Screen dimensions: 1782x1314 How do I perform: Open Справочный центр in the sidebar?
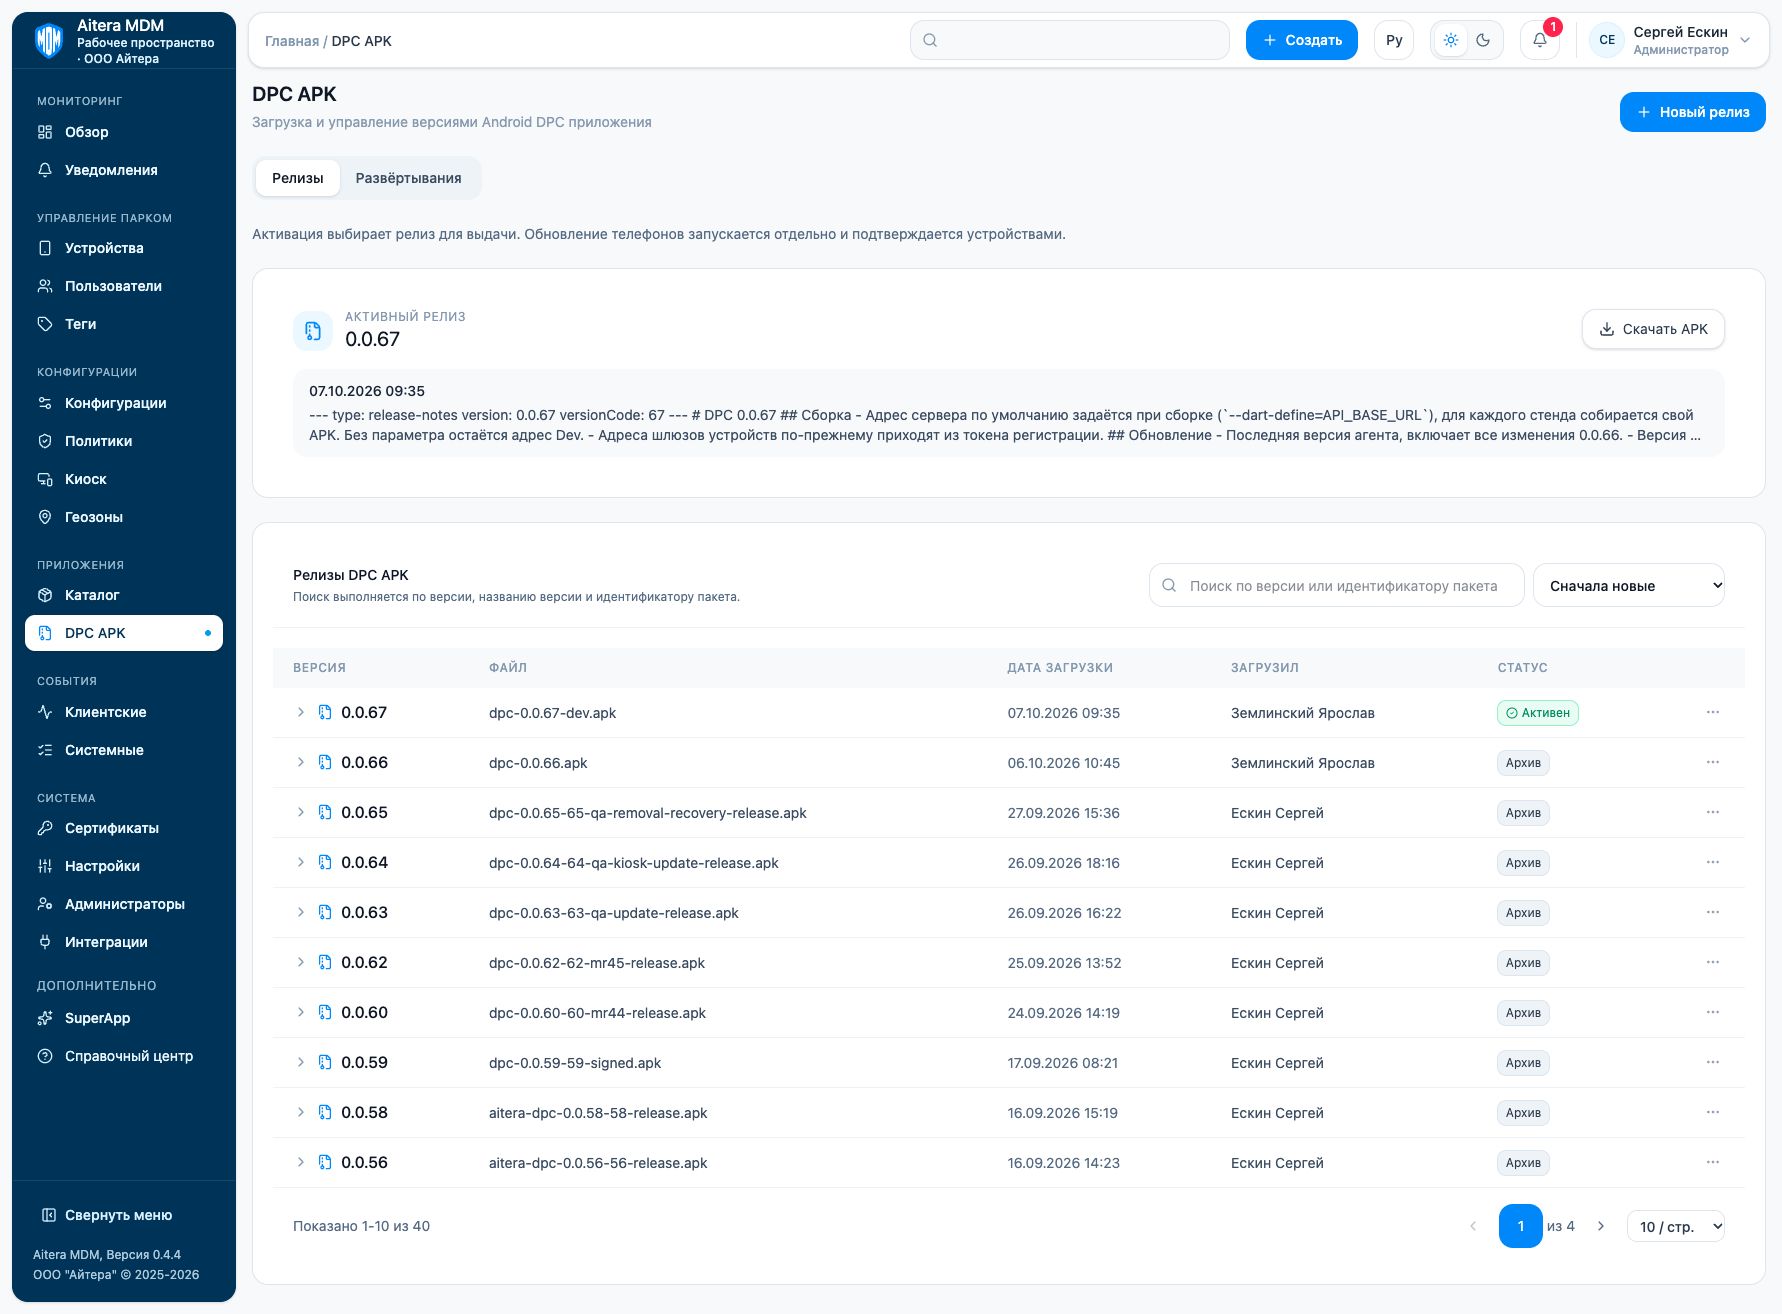click(x=124, y=1056)
